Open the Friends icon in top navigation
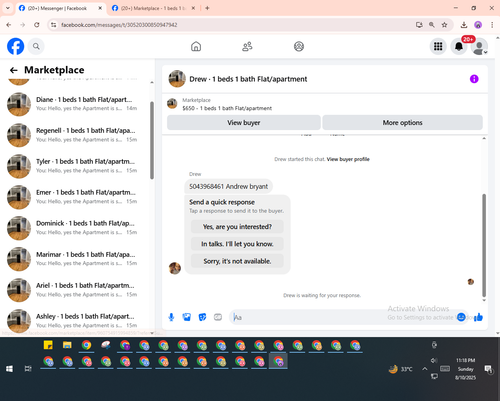 tap(247, 46)
